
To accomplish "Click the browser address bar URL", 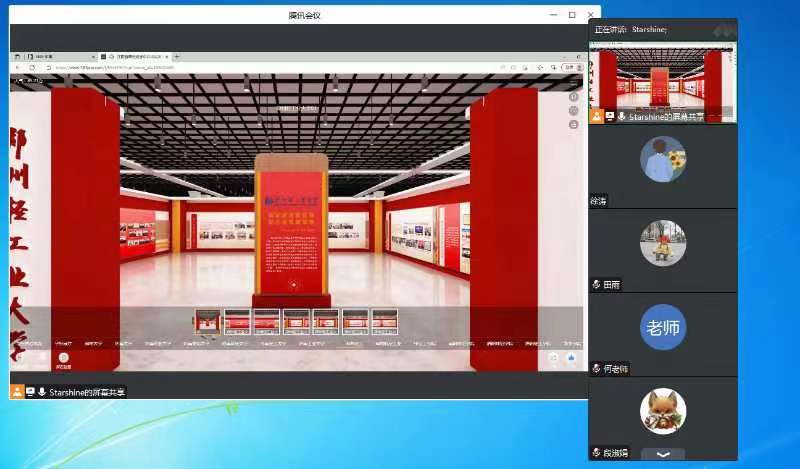I will coord(150,68).
